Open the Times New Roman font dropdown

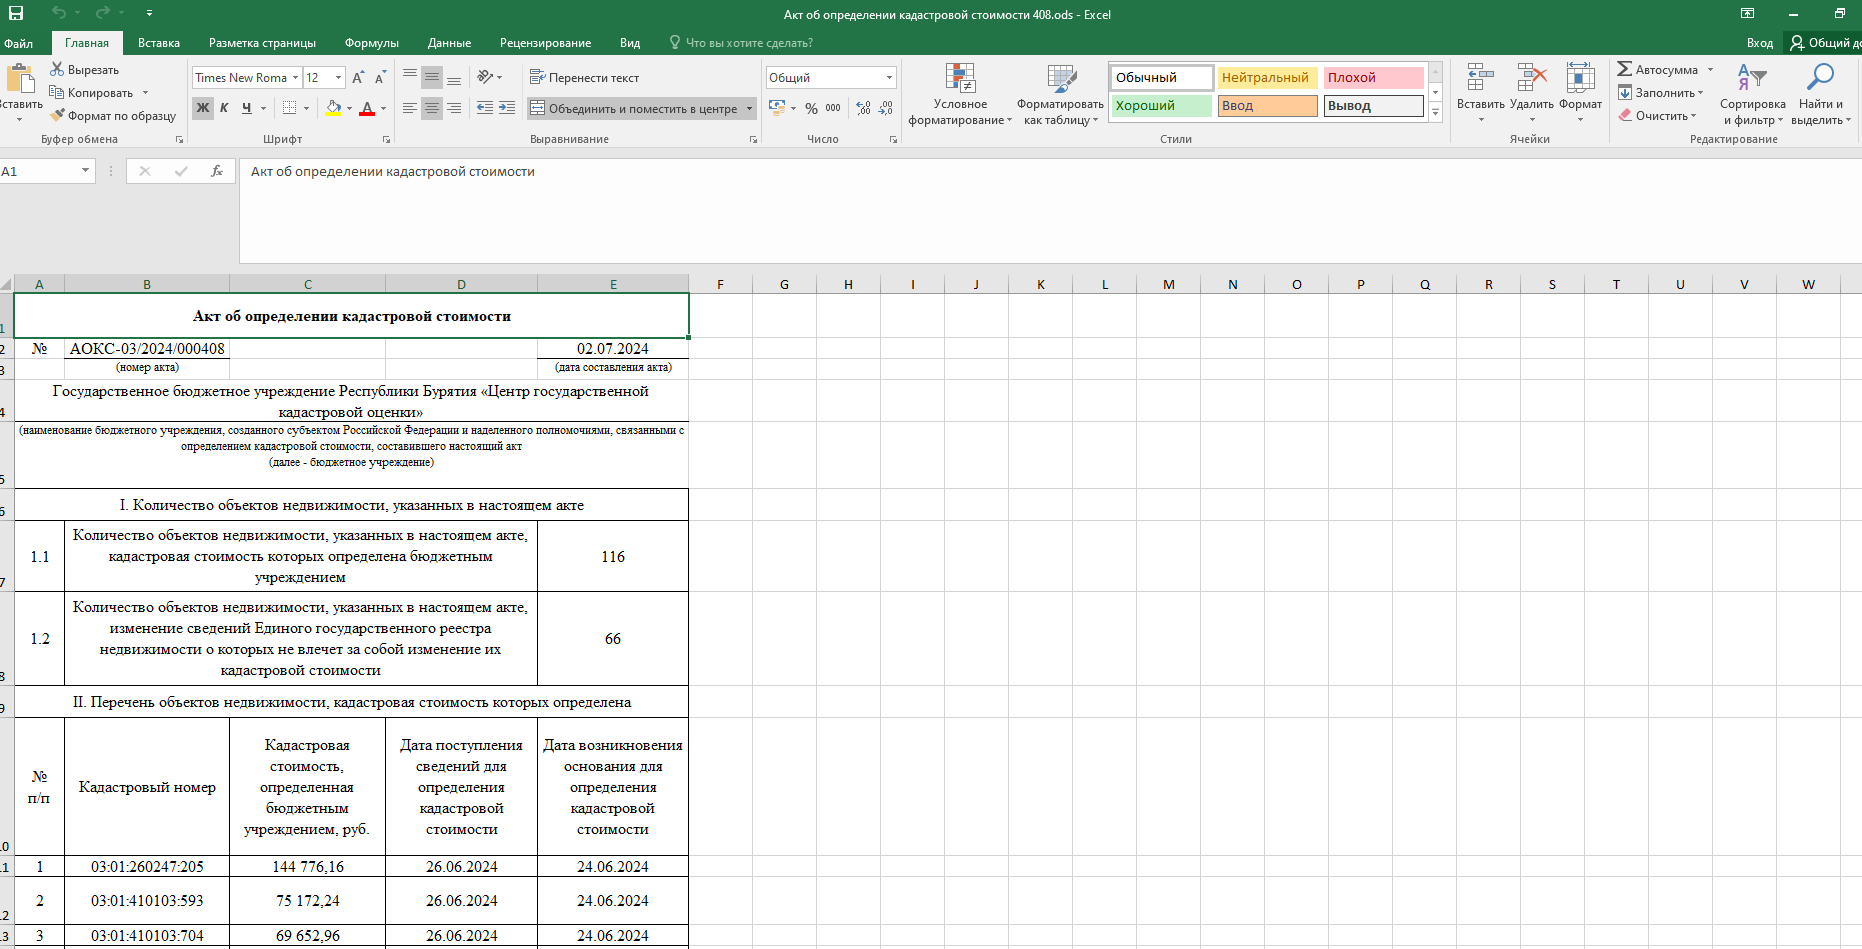(295, 78)
